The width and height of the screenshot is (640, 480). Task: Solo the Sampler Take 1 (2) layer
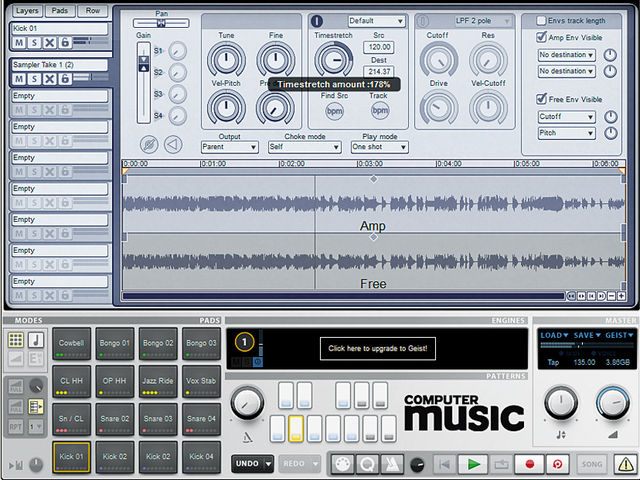[x=34, y=78]
